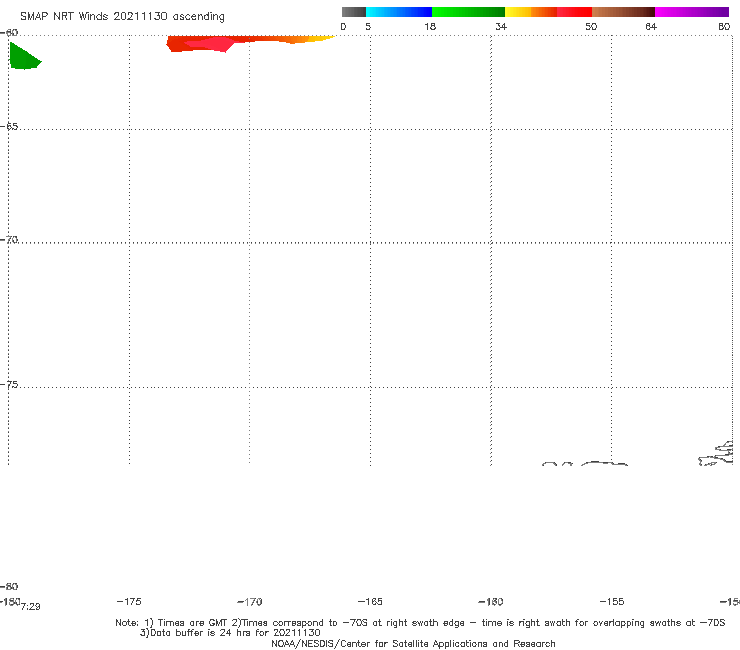This screenshot has width=740, height=650.
Task: Click the coastline outline at the right map edge
Action: click(x=716, y=453)
